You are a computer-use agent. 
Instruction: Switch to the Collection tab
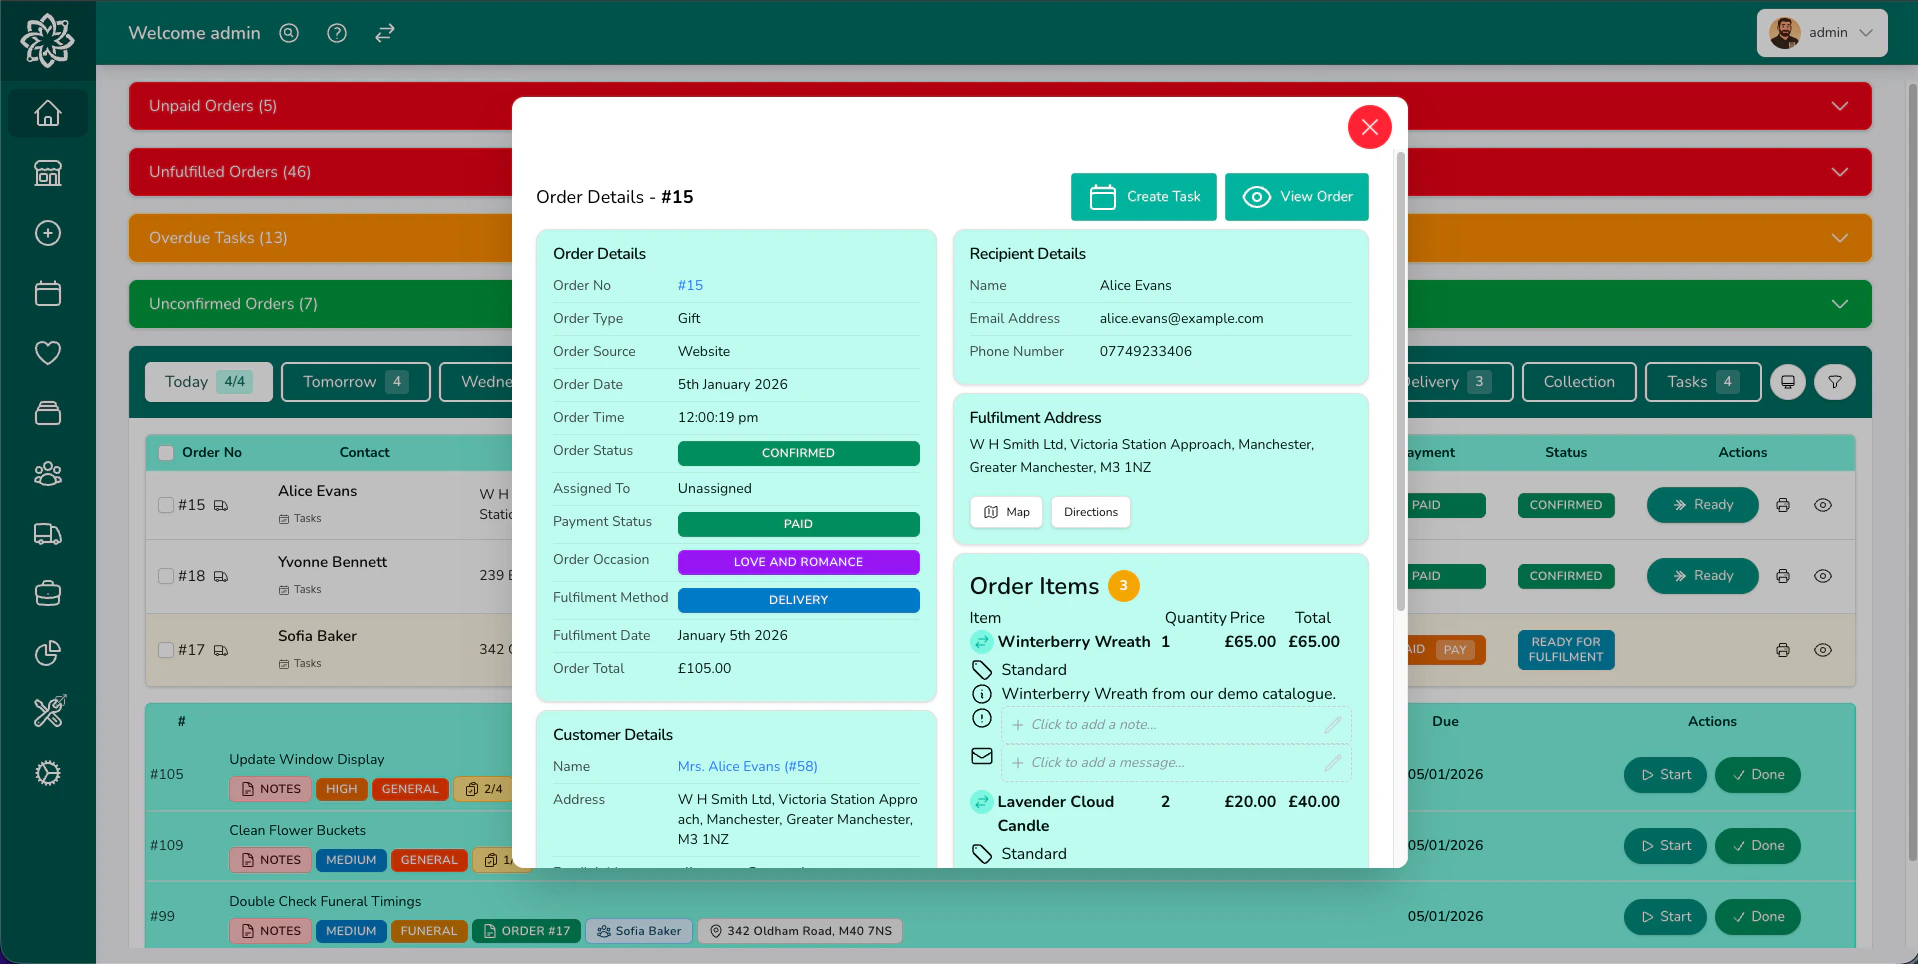1578,382
